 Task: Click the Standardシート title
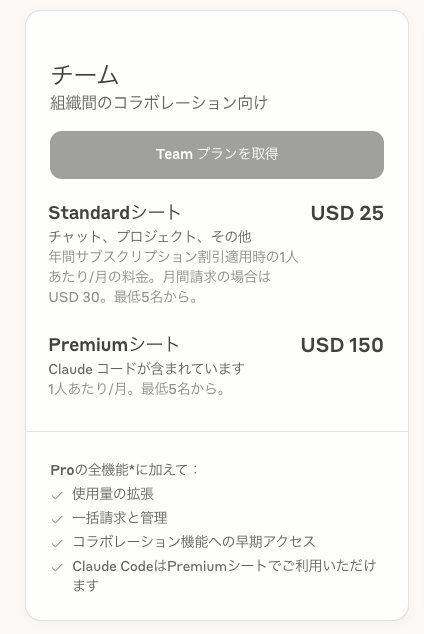115,213
